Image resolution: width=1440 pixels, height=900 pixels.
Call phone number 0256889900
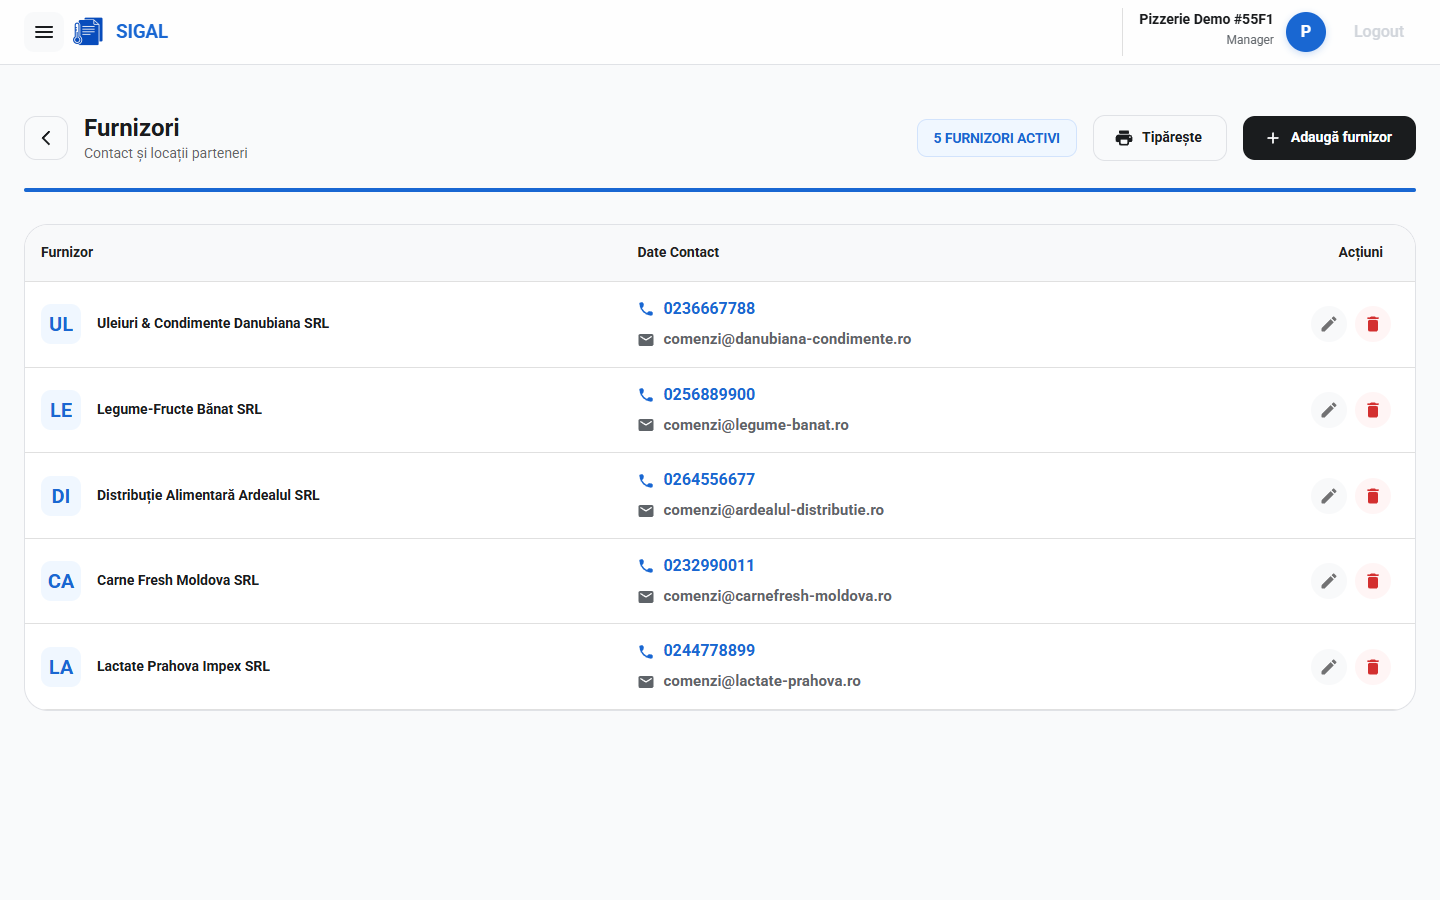[x=709, y=395]
